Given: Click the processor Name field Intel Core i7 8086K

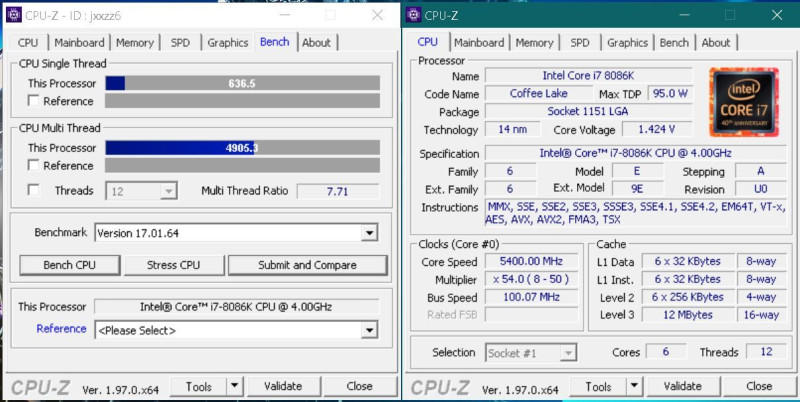Looking at the screenshot, I should 588,76.
